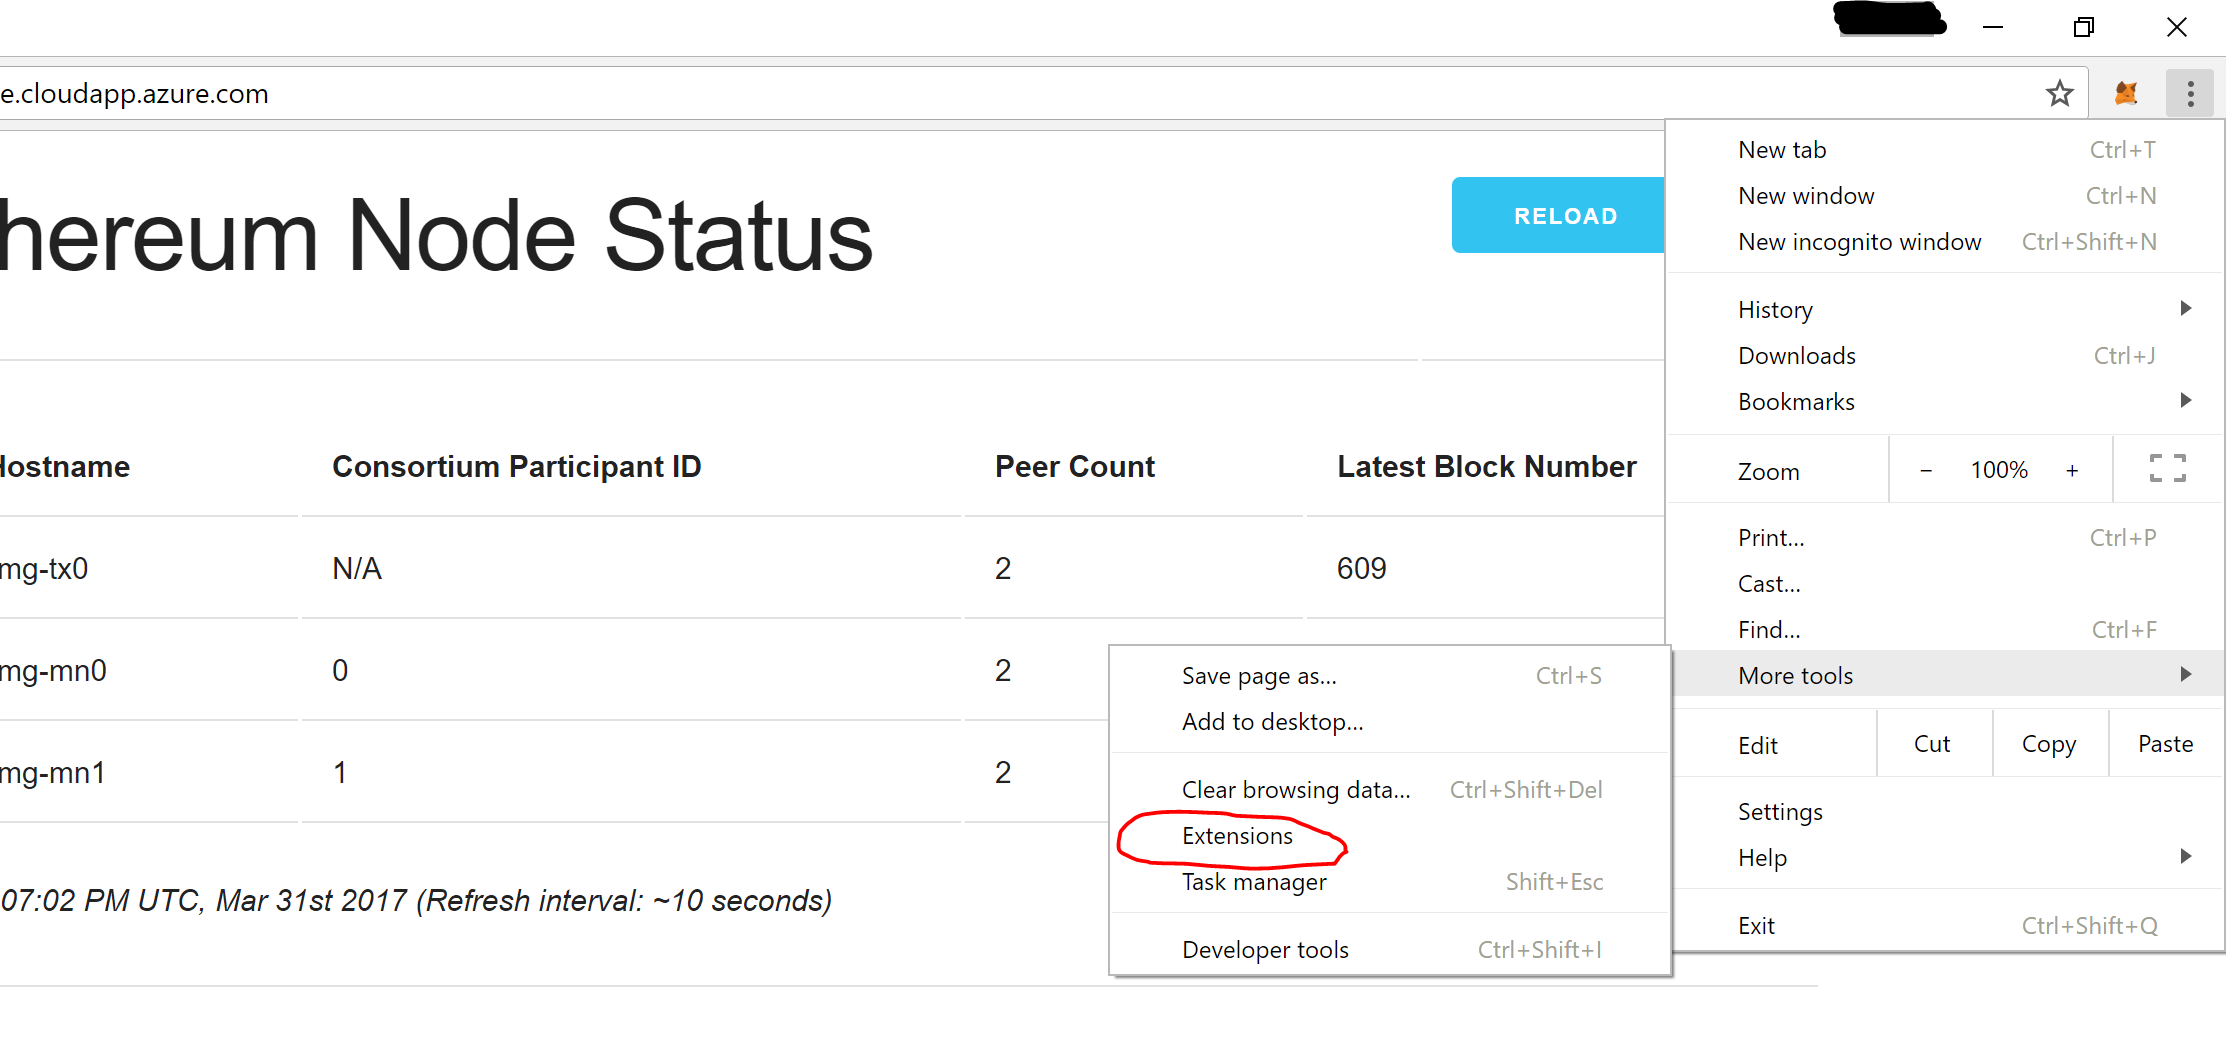Enter fullscreen using the fullscreen icon
Viewport: 2226px width, 1046px height.
point(2167,468)
